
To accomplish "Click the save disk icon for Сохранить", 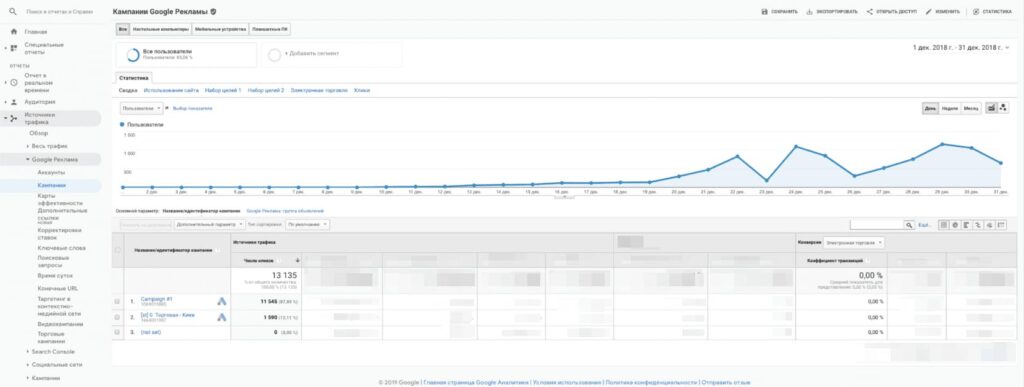I will click(765, 12).
